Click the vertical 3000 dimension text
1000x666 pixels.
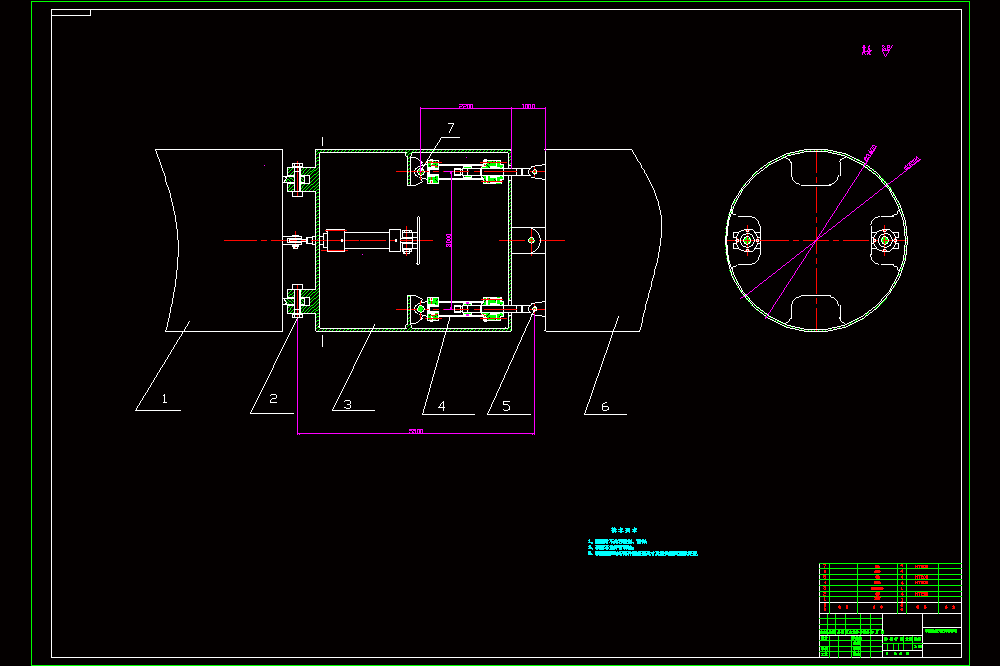[449, 240]
